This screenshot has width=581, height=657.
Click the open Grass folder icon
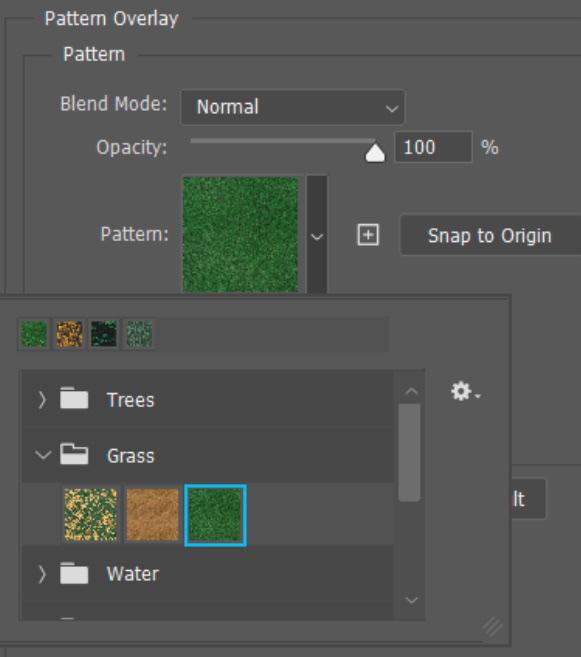[x=74, y=454]
